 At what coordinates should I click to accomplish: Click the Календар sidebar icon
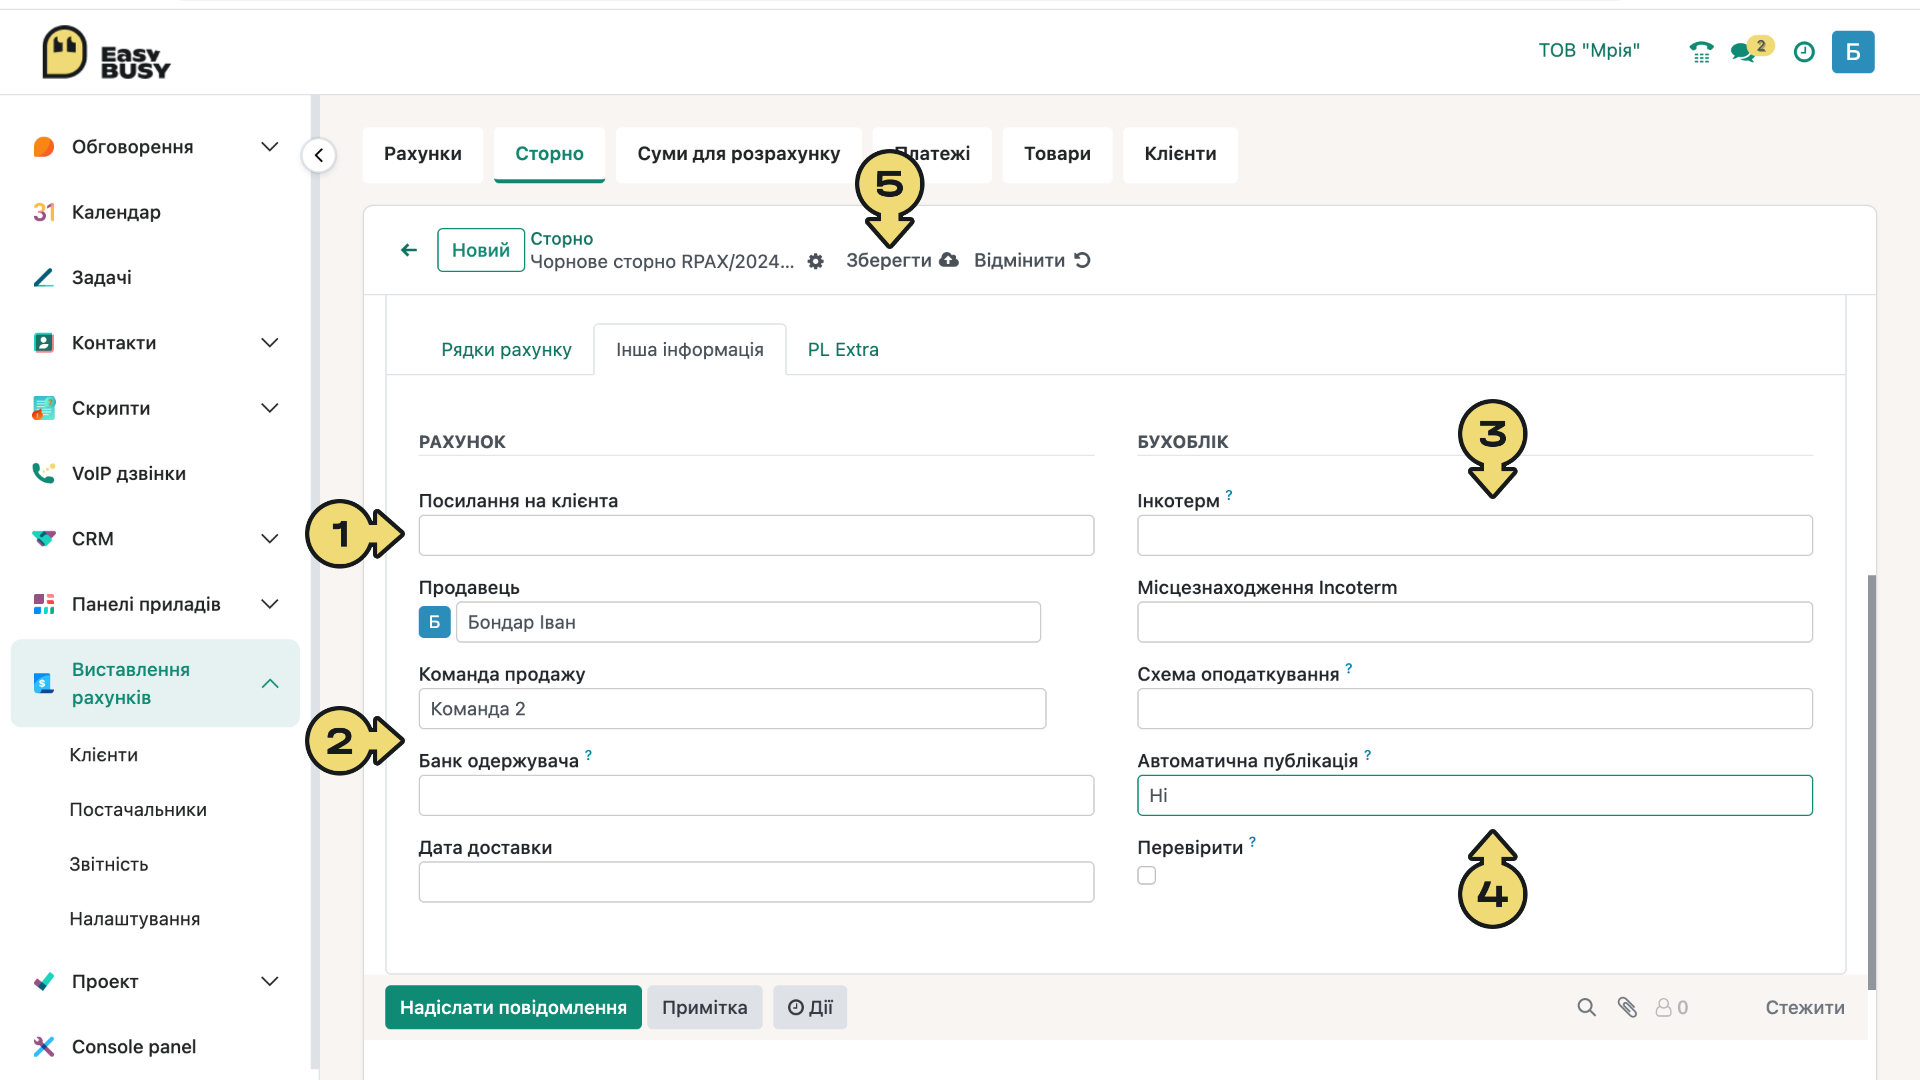43,212
